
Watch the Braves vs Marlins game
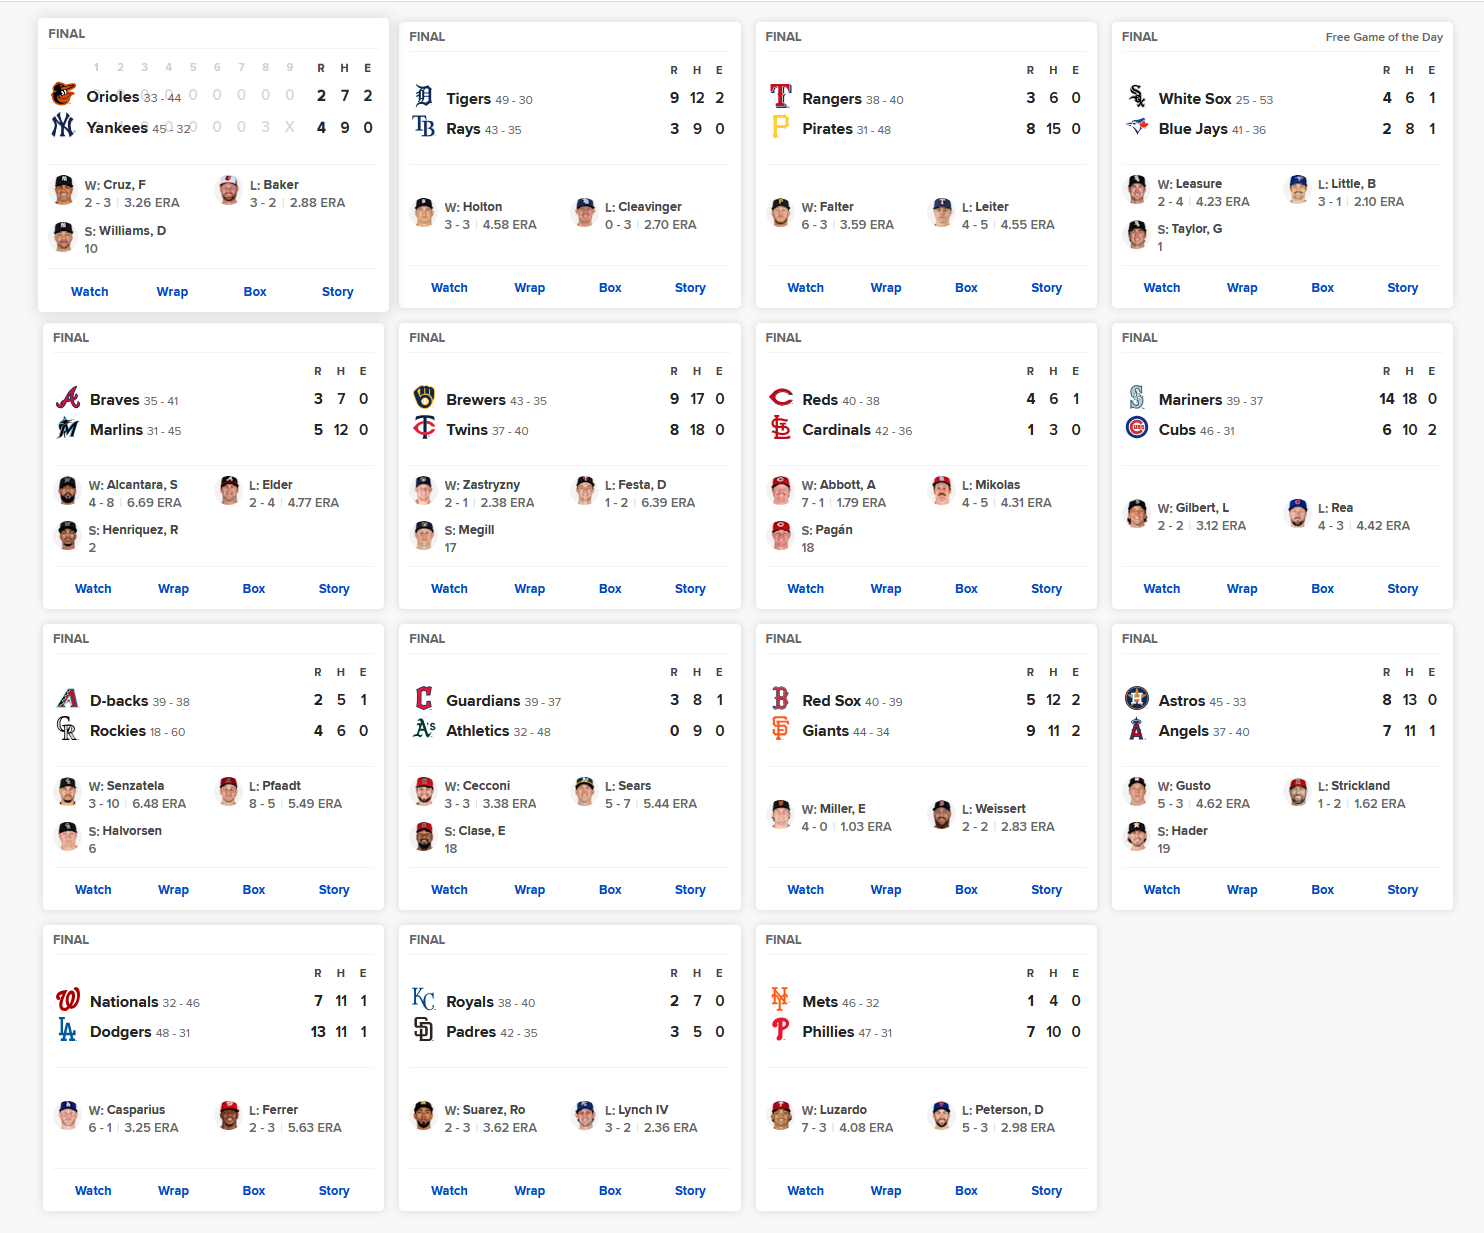[93, 589]
